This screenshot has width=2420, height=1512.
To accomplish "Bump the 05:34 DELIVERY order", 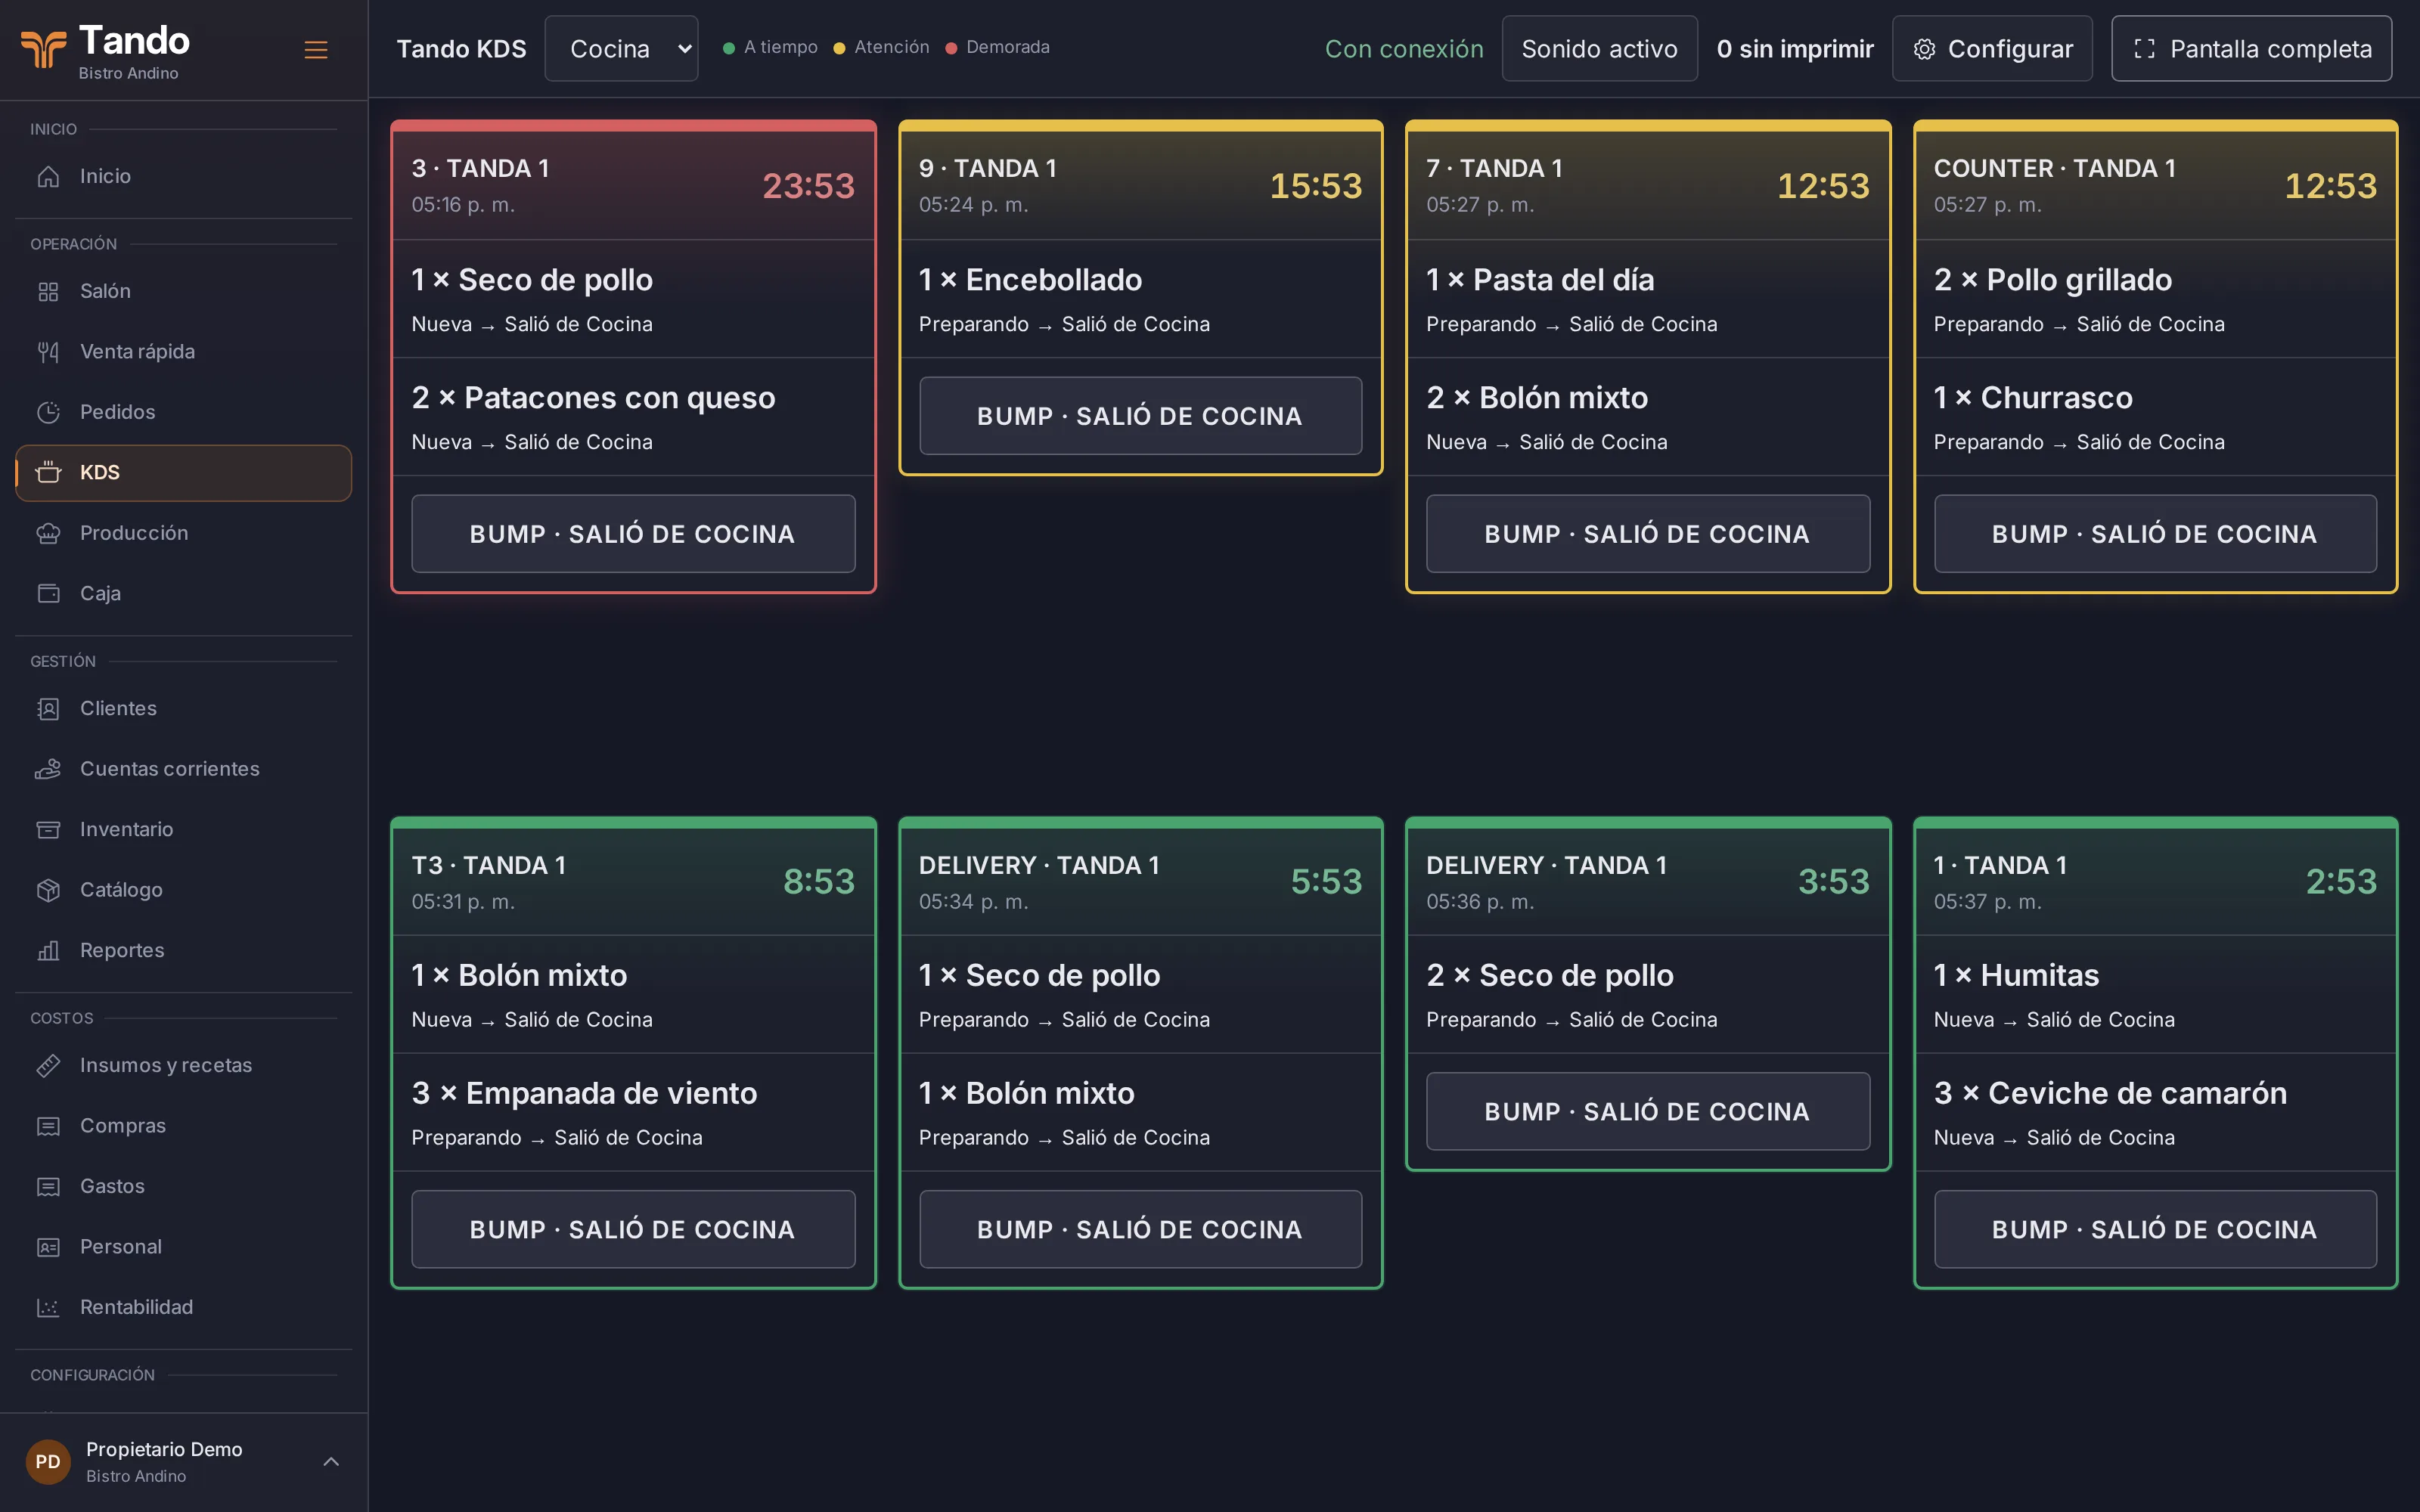I will click(x=1140, y=1229).
